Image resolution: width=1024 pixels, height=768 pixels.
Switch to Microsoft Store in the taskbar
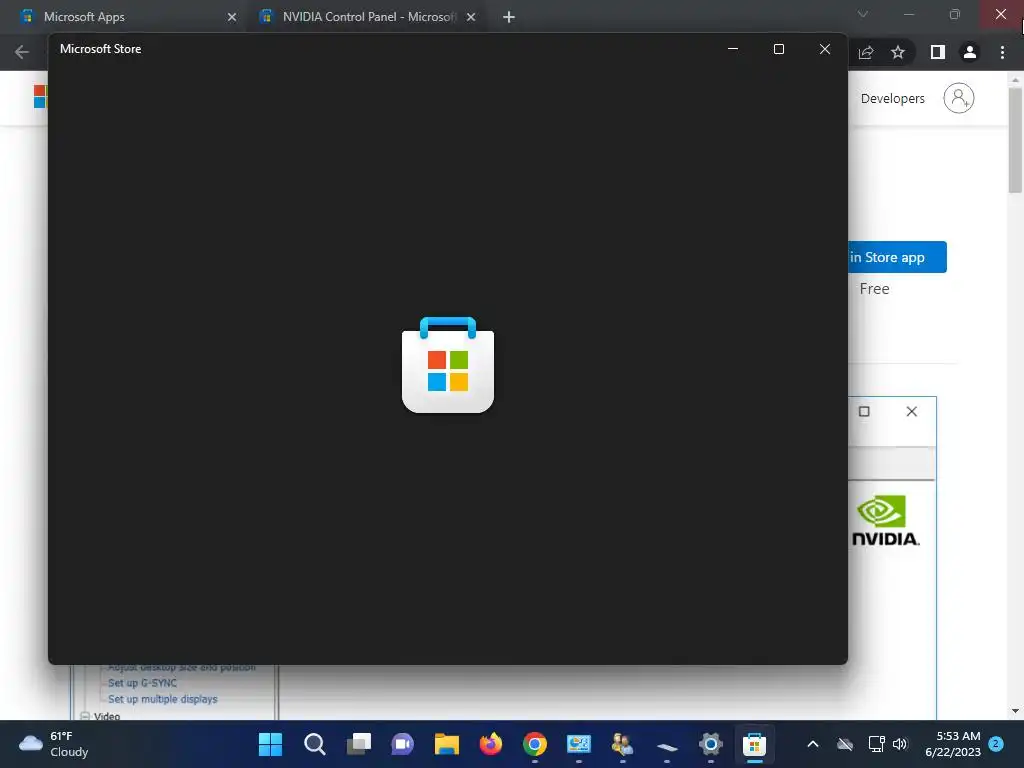(x=754, y=744)
